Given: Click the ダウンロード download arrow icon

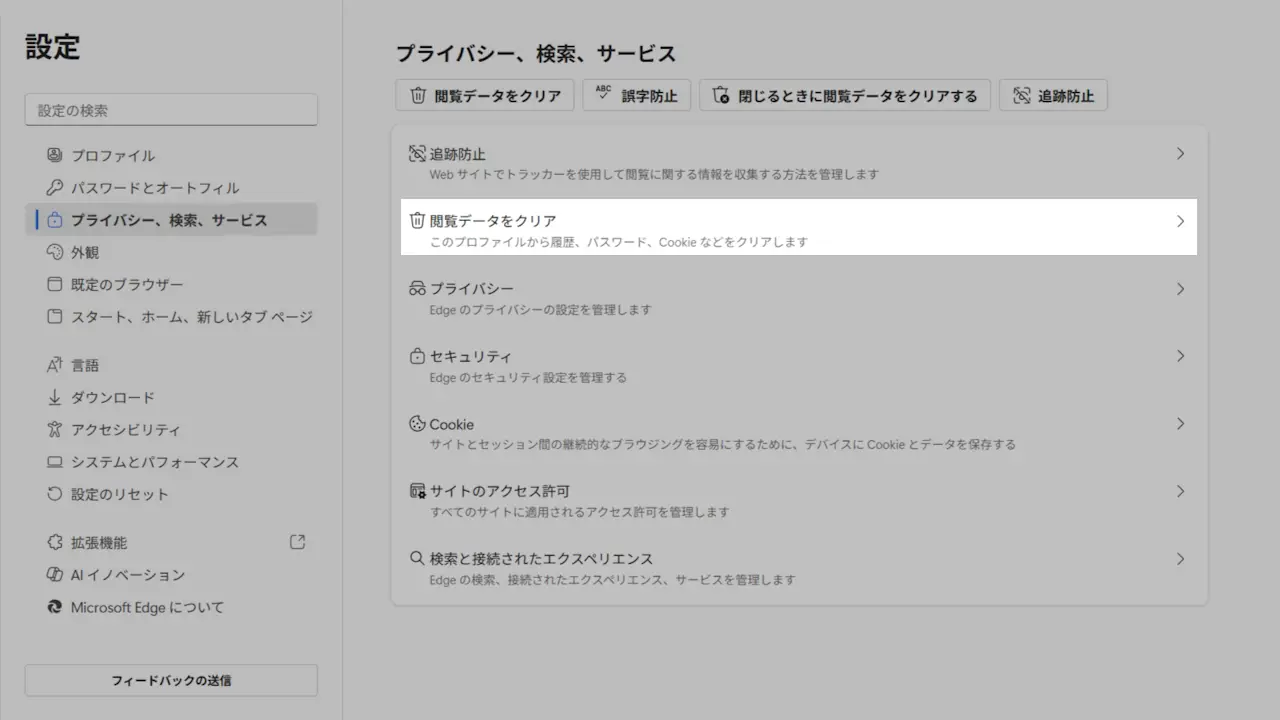Looking at the screenshot, I should [x=55, y=397].
